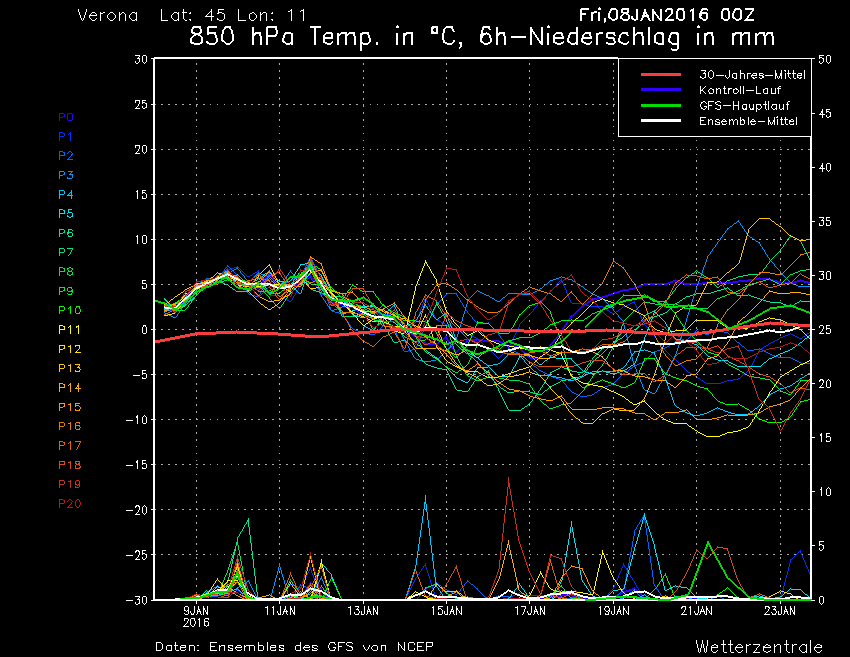The height and width of the screenshot is (657, 850).
Task: Click the white Ensemble-Mittel legend line
Action: (x=654, y=121)
